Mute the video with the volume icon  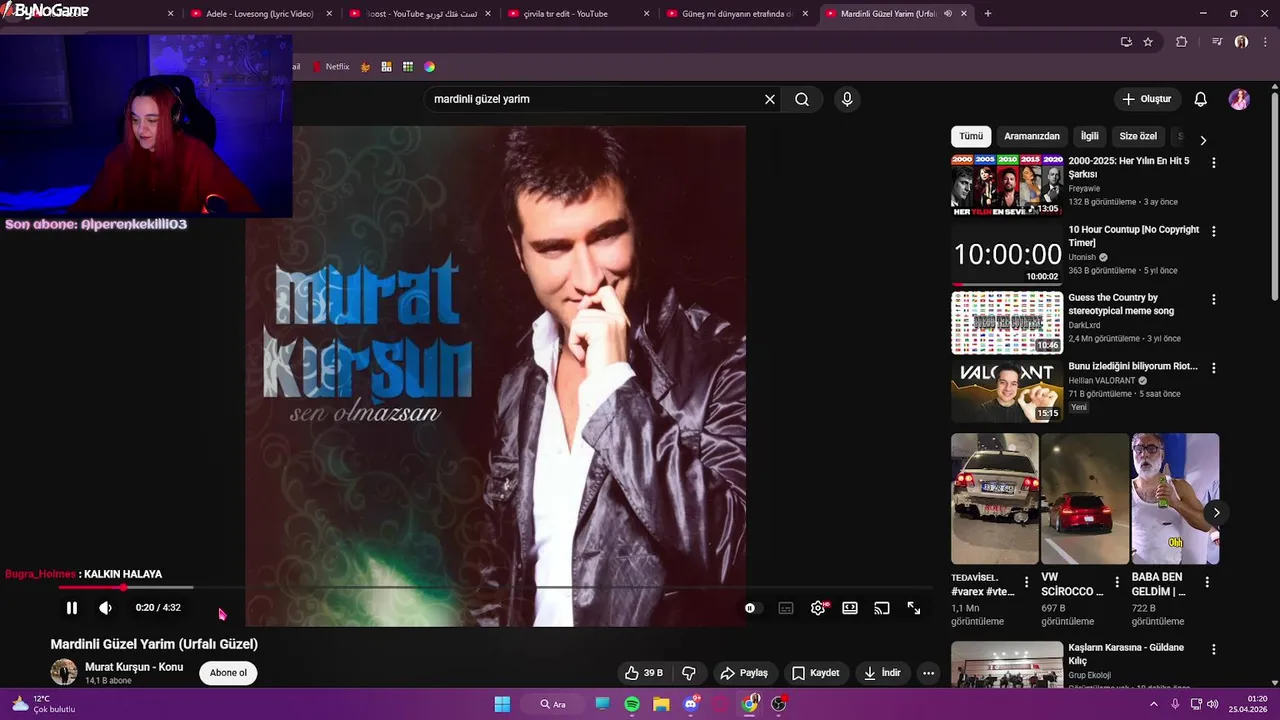(105, 608)
